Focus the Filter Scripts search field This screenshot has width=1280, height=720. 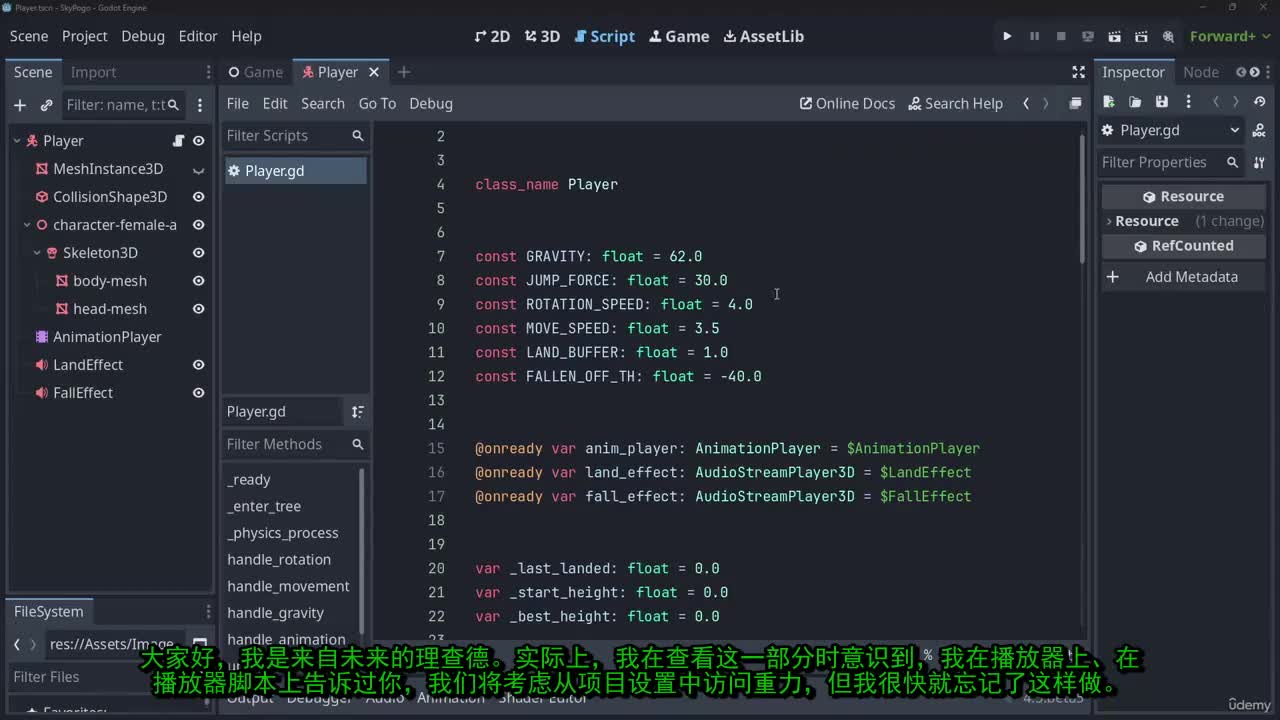pos(296,136)
